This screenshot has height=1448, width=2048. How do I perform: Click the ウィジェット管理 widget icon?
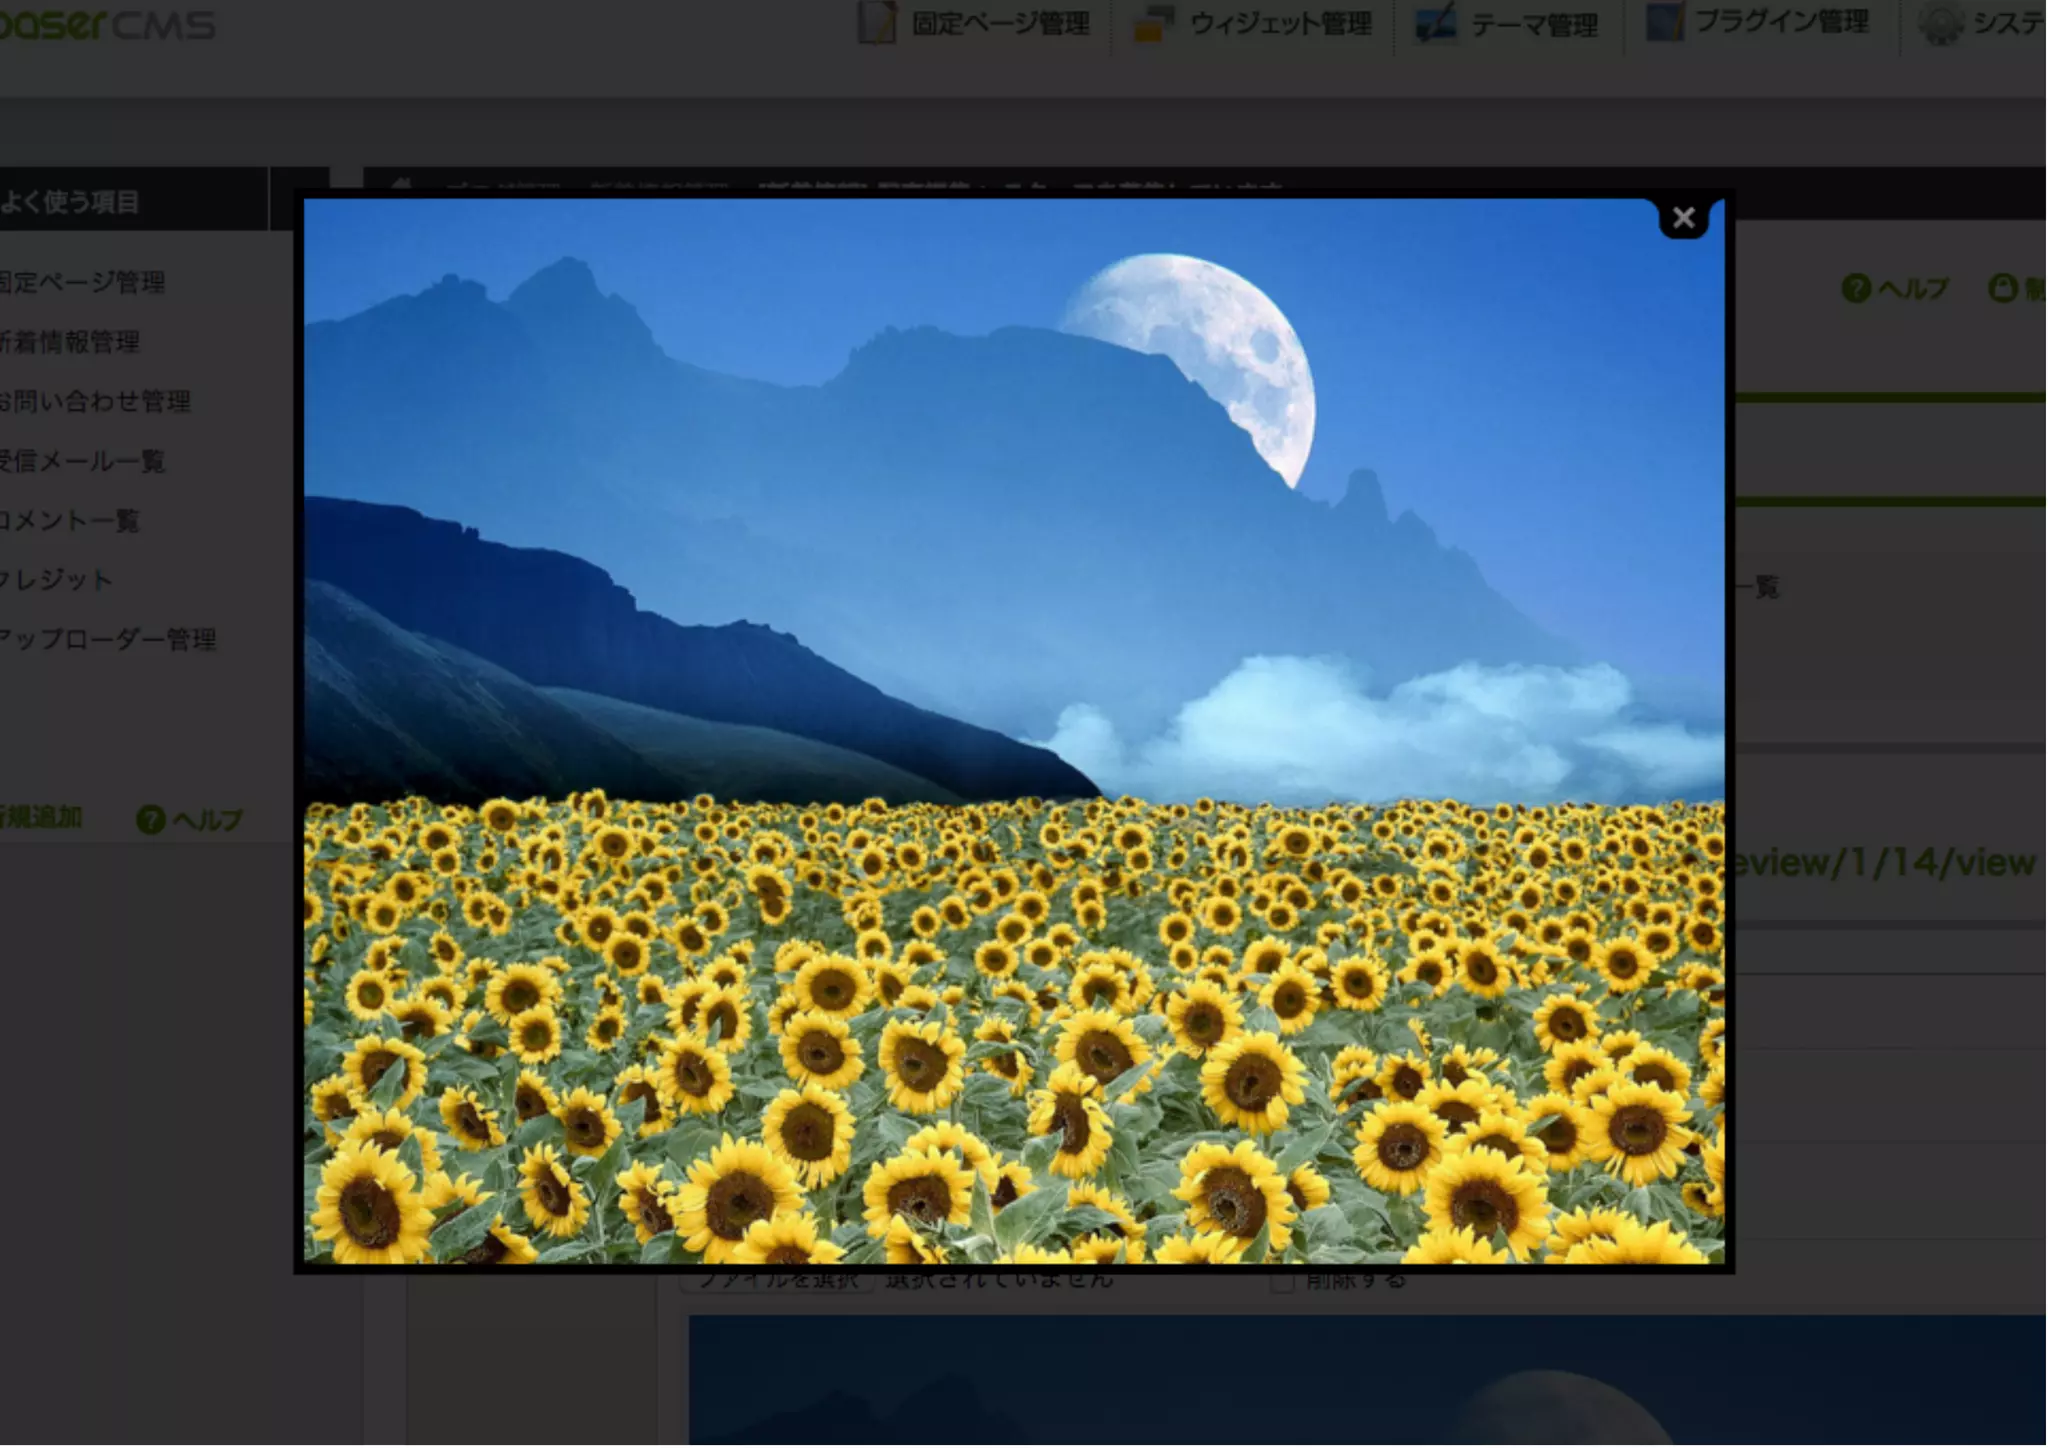1153,23
